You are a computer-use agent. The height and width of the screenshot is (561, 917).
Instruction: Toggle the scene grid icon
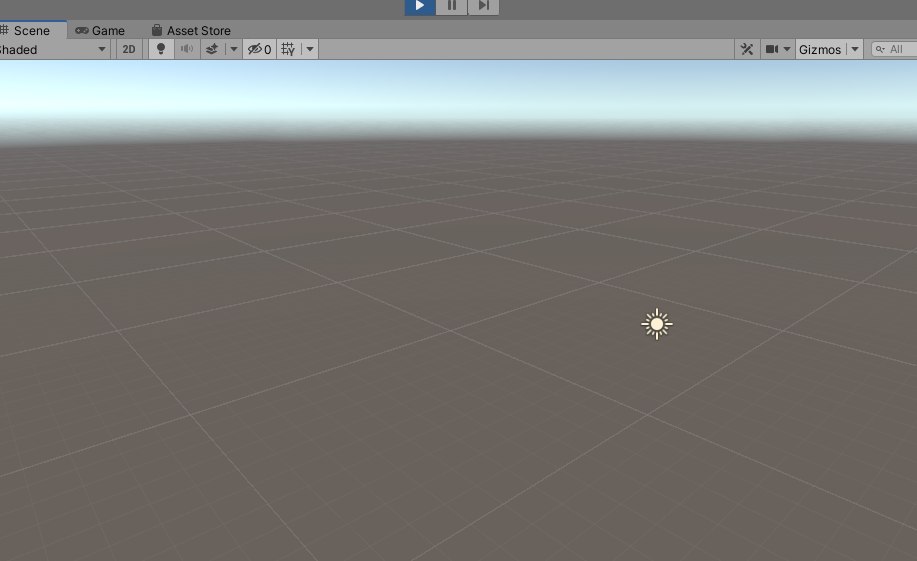tap(288, 50)
